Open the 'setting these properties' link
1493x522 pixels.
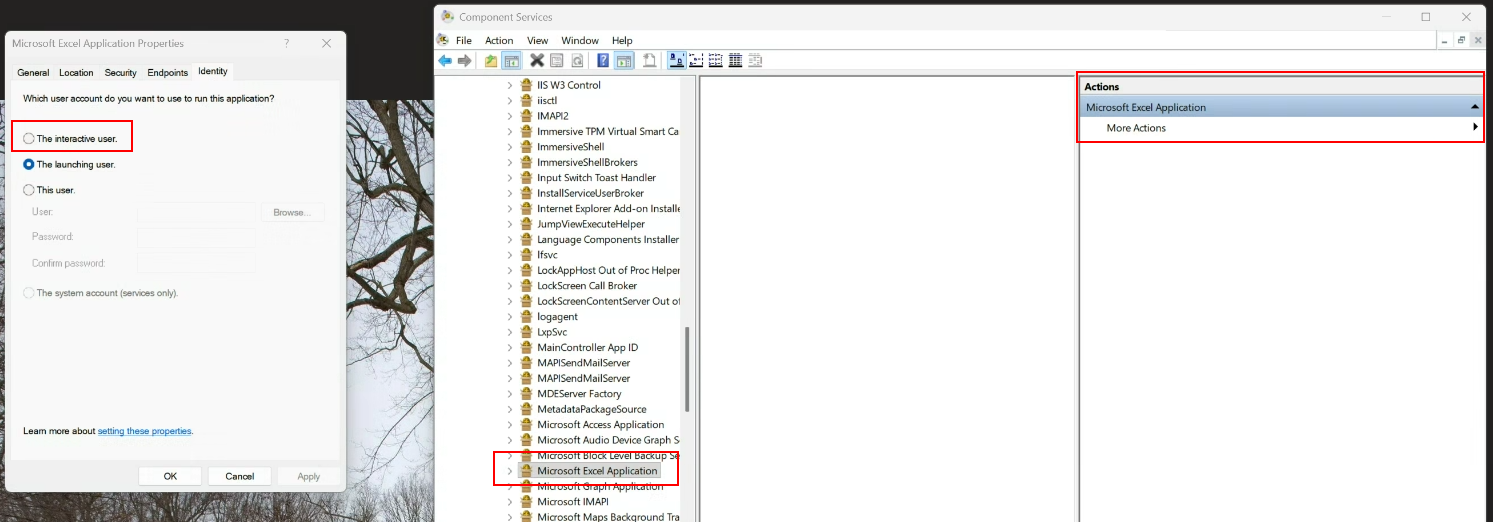[x=144, y=431]
